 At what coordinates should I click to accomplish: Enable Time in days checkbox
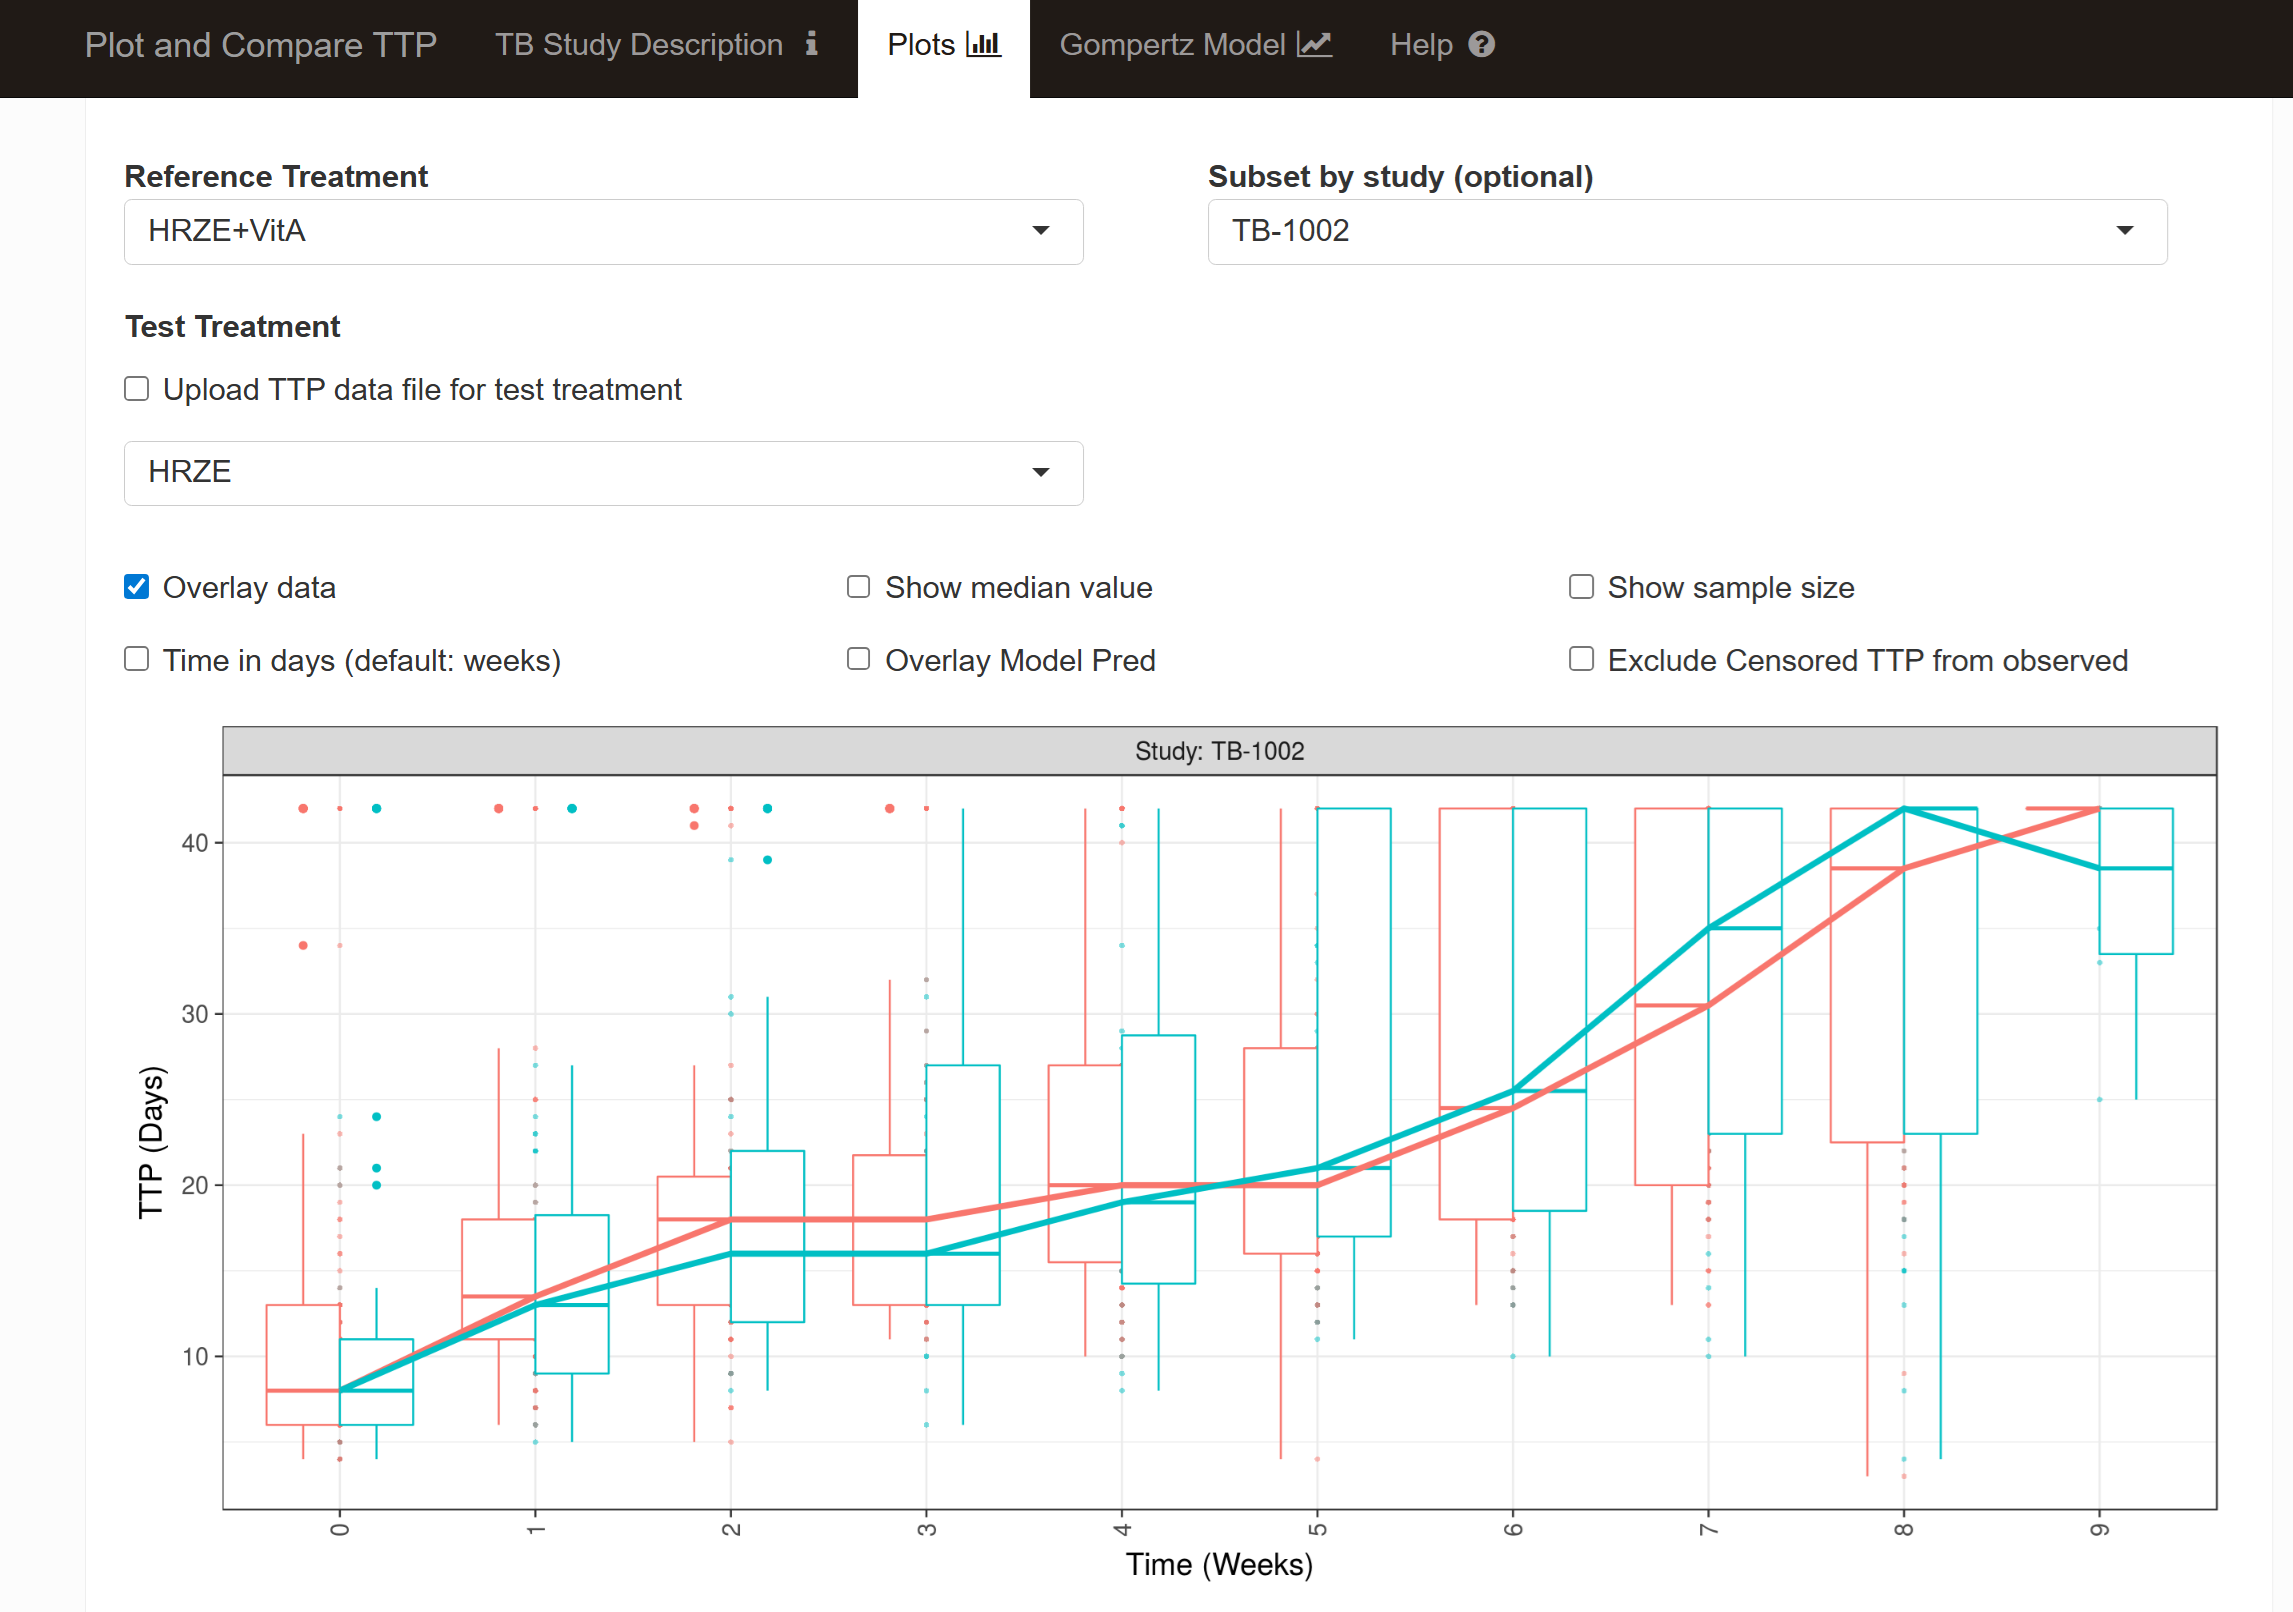(x=137, y=659)
